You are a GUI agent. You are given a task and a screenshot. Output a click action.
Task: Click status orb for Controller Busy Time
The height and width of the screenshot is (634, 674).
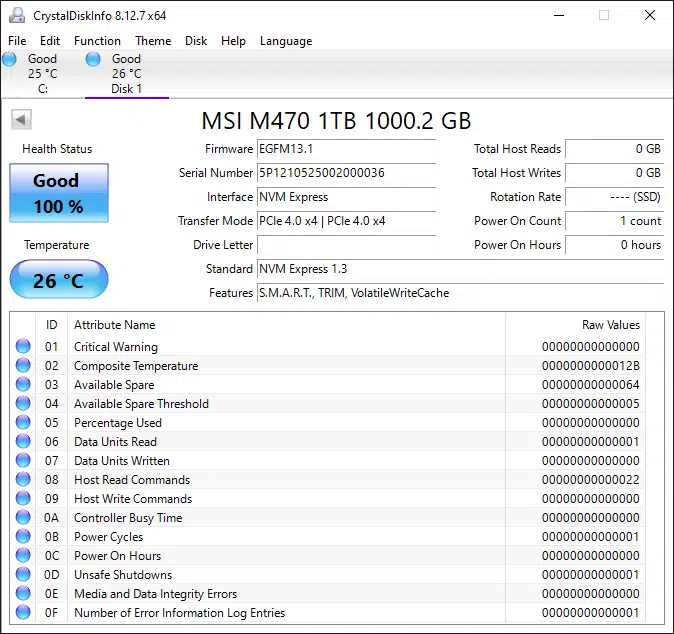[x=23, y=517]
